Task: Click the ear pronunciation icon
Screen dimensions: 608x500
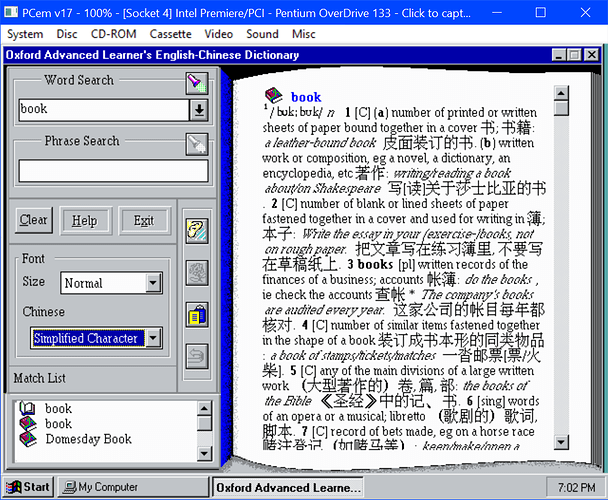Action: click(x=197, y=231)
